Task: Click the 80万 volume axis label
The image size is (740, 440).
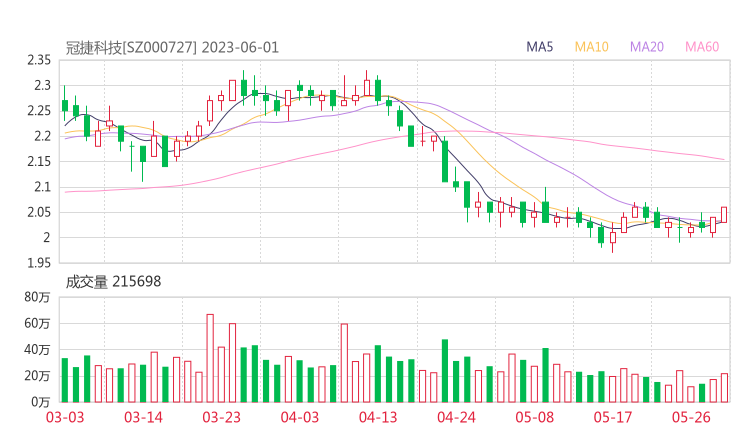Action: click(37, 297)
